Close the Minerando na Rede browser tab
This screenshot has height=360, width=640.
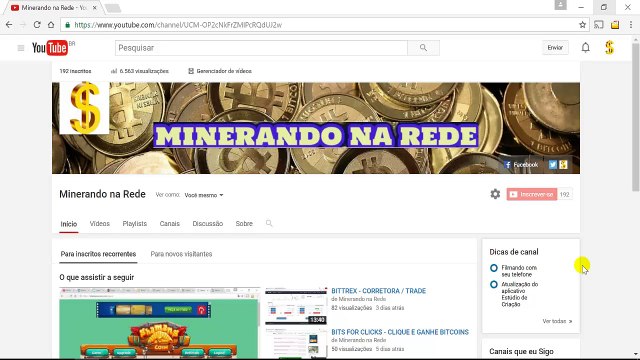click(94, 8)
